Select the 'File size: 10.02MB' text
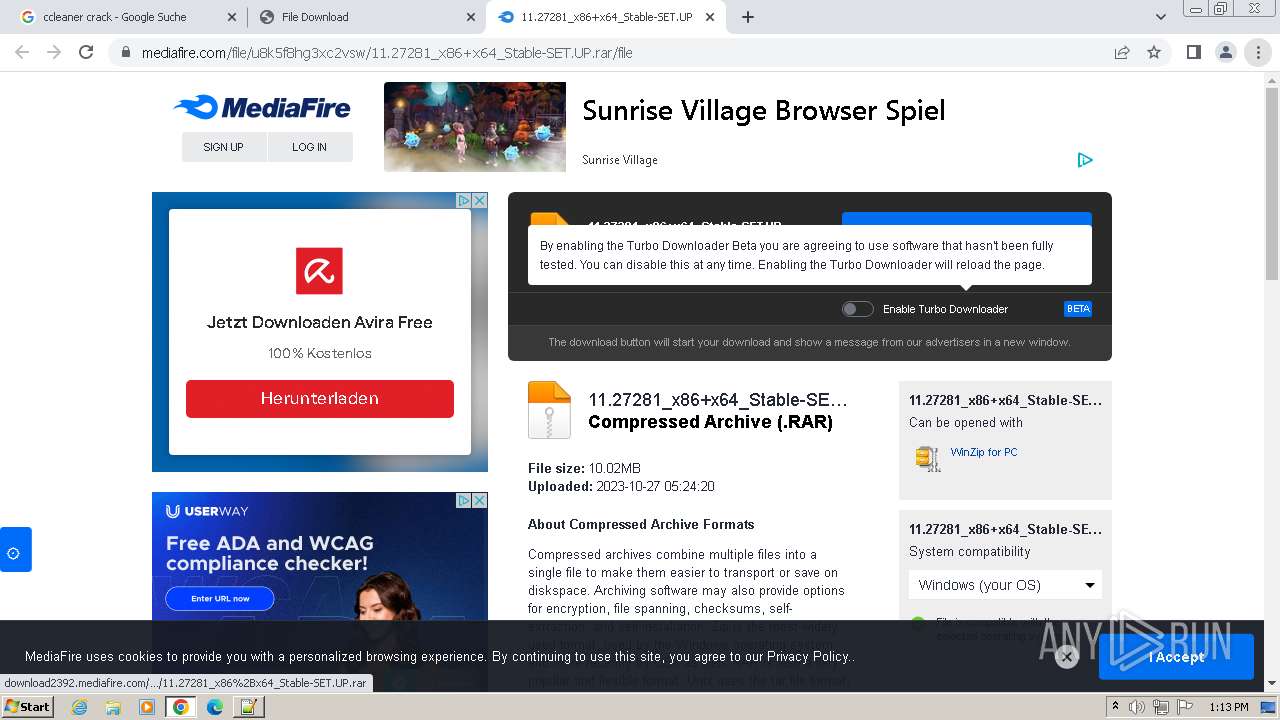Viewport: 1280px width, 720px height. 585,468
